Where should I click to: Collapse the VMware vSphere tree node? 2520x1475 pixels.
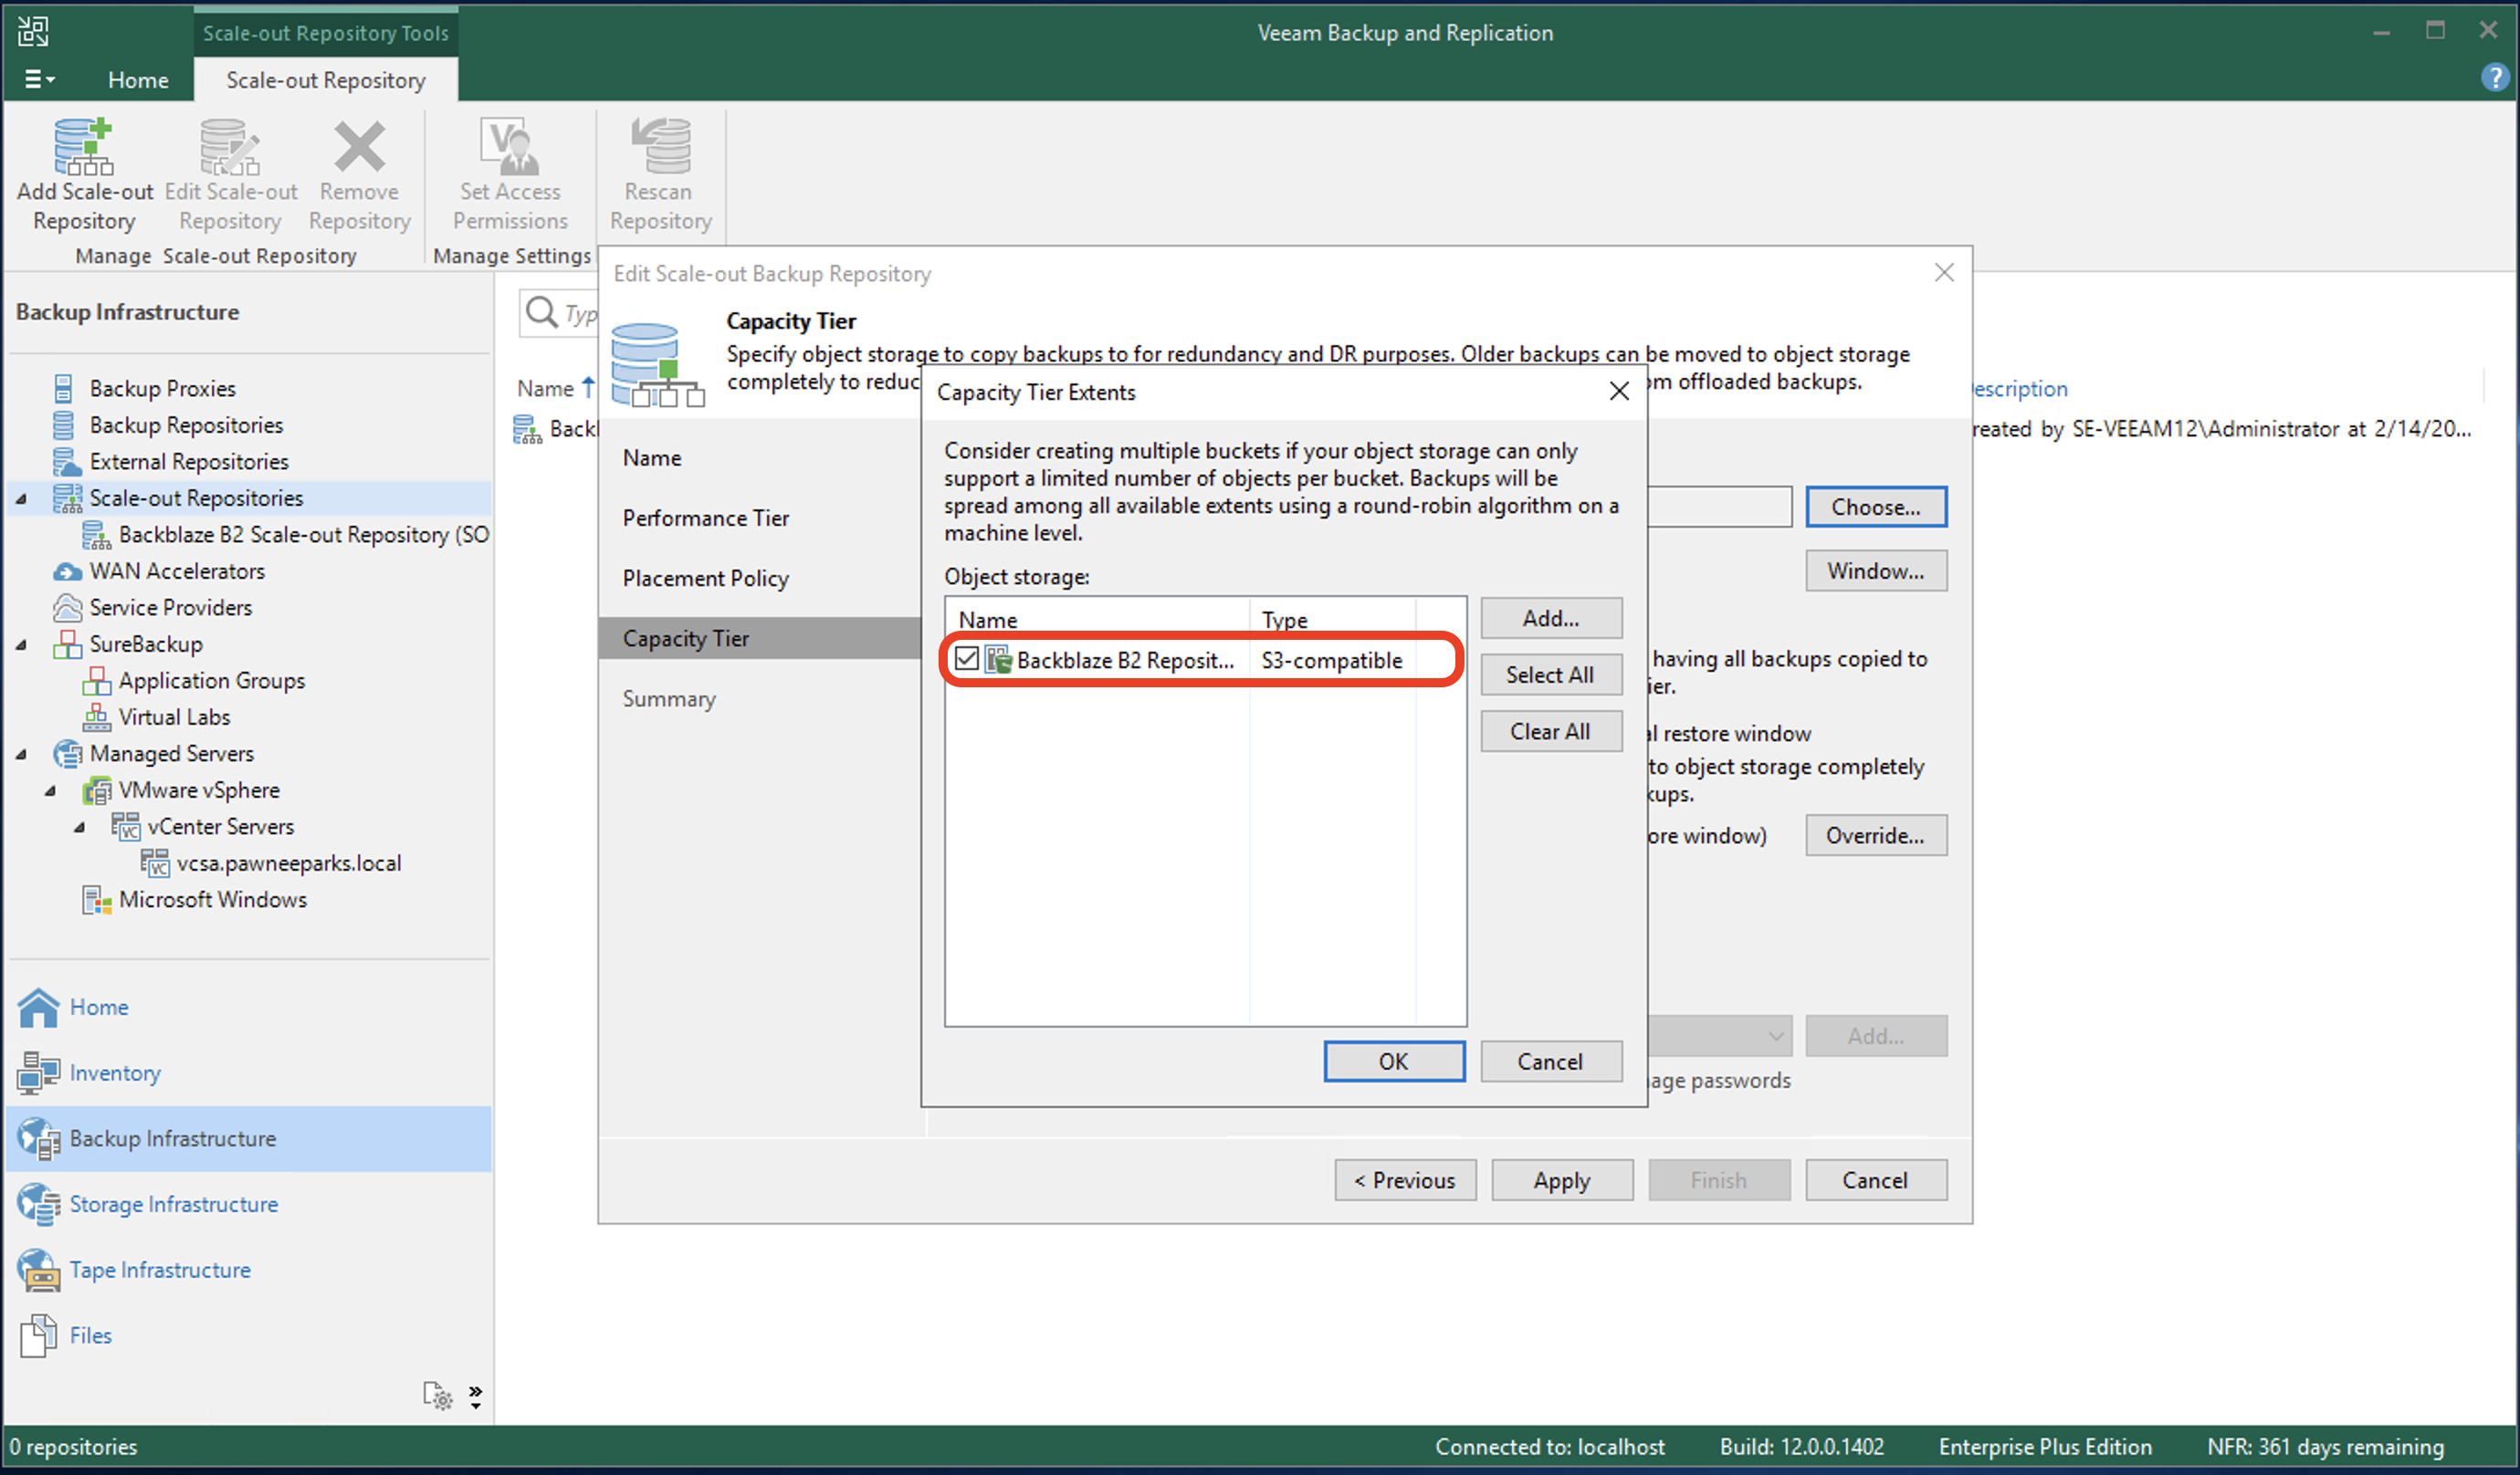click(50, 790)
